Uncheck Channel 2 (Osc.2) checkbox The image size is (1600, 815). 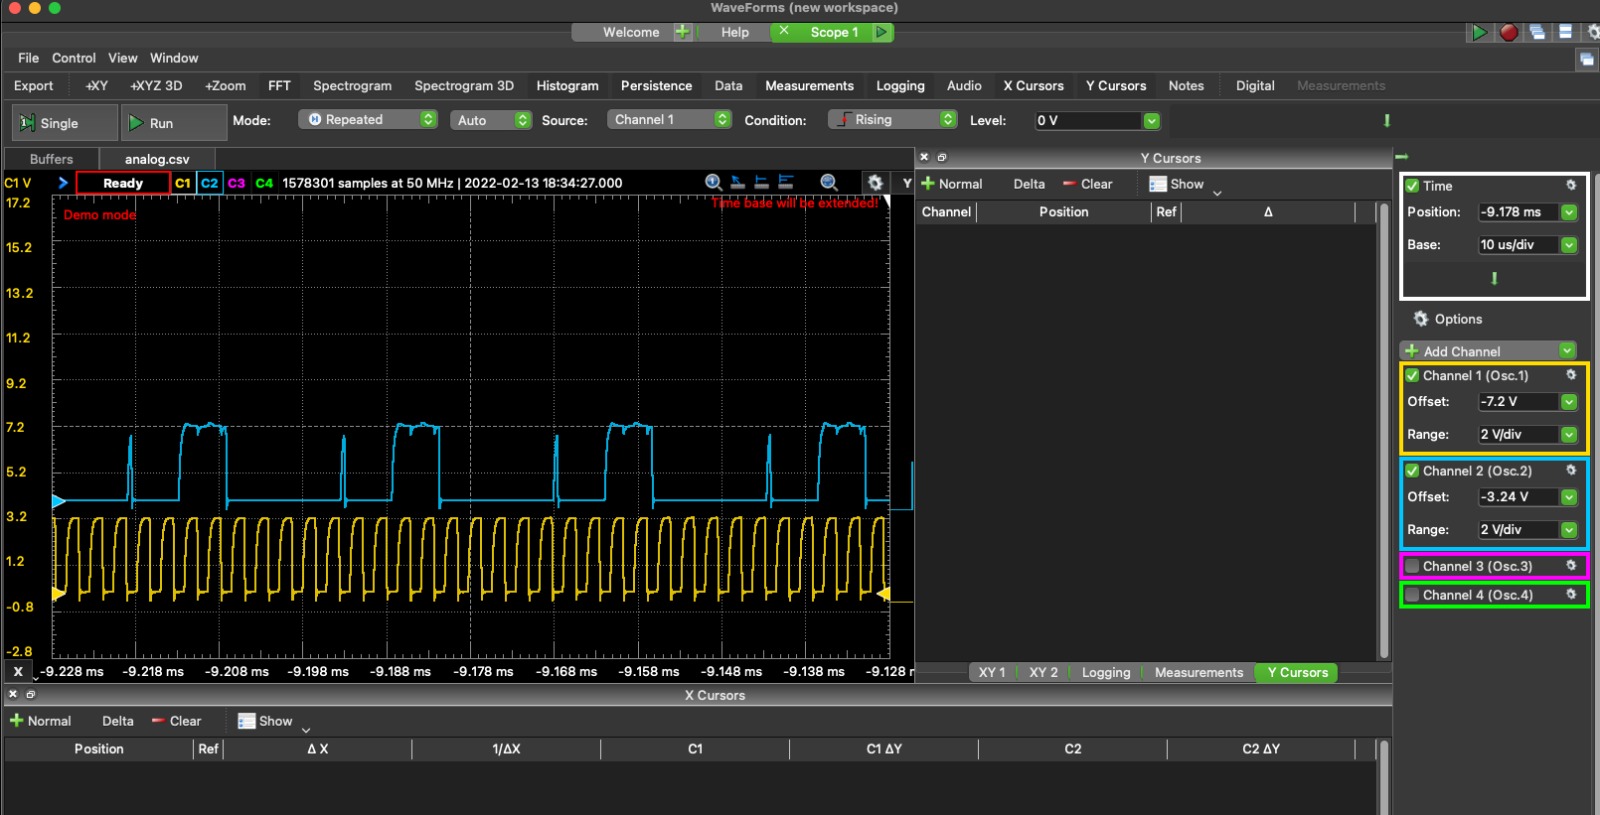coord(1412,471)
